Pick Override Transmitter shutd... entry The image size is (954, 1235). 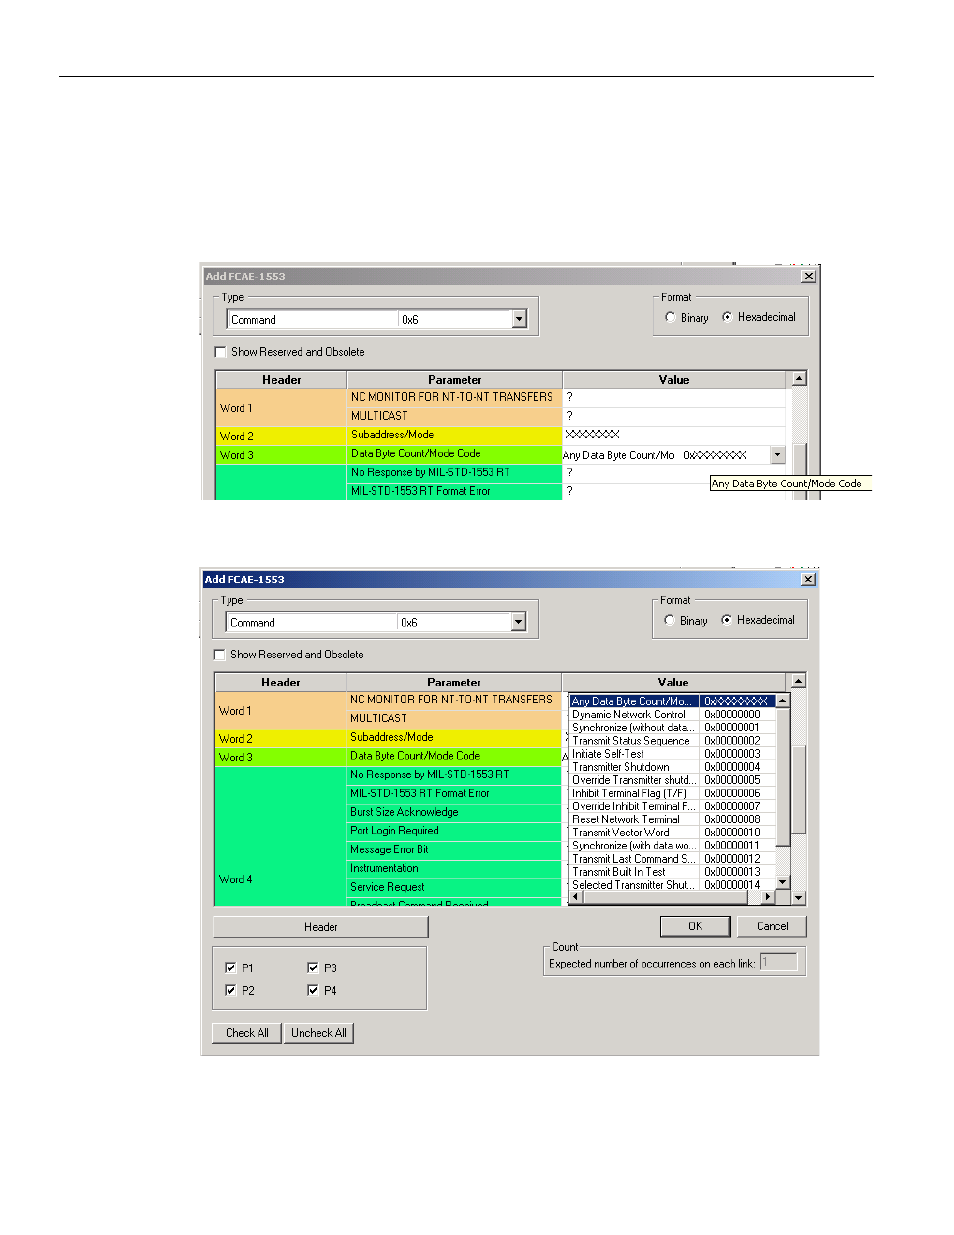[x=671, y=780]
